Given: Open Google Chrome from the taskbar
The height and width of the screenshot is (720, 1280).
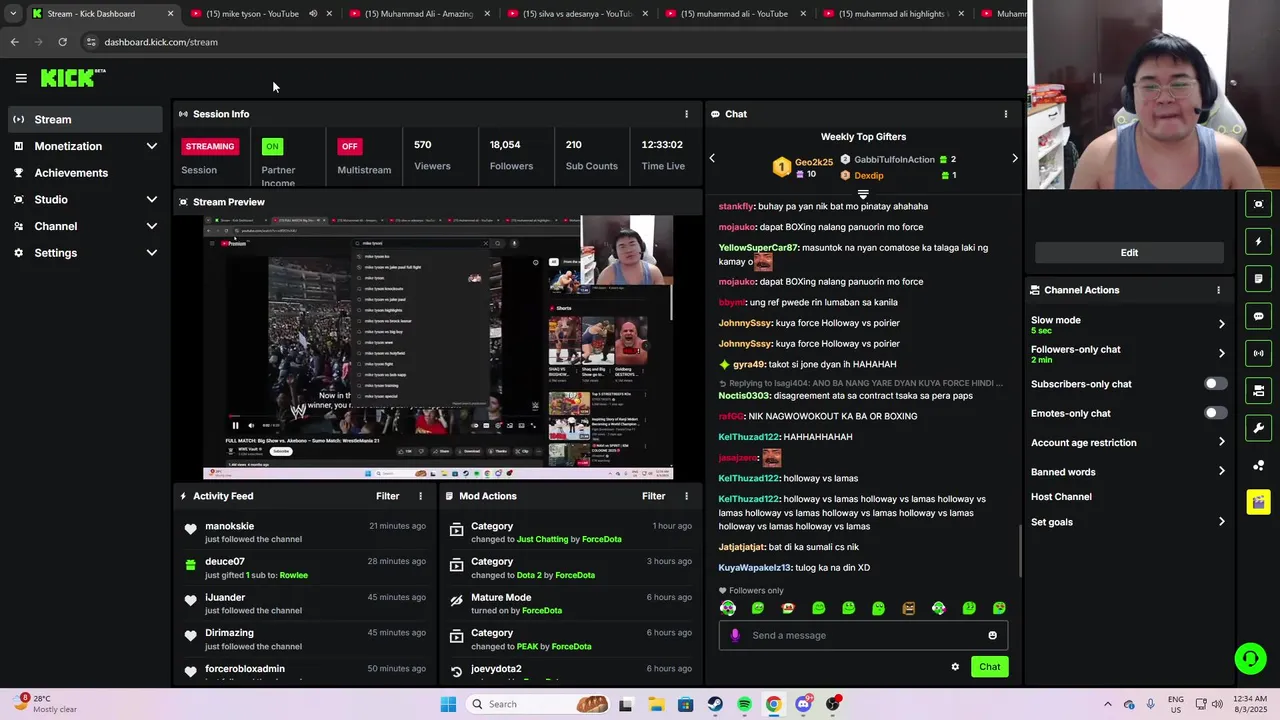Looking at the screenshot, I should coord(773,704).
